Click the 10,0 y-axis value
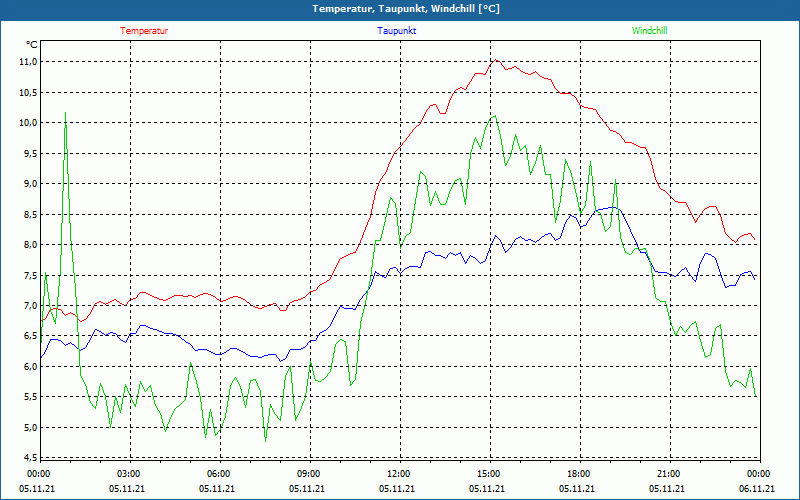 point(28,122)
